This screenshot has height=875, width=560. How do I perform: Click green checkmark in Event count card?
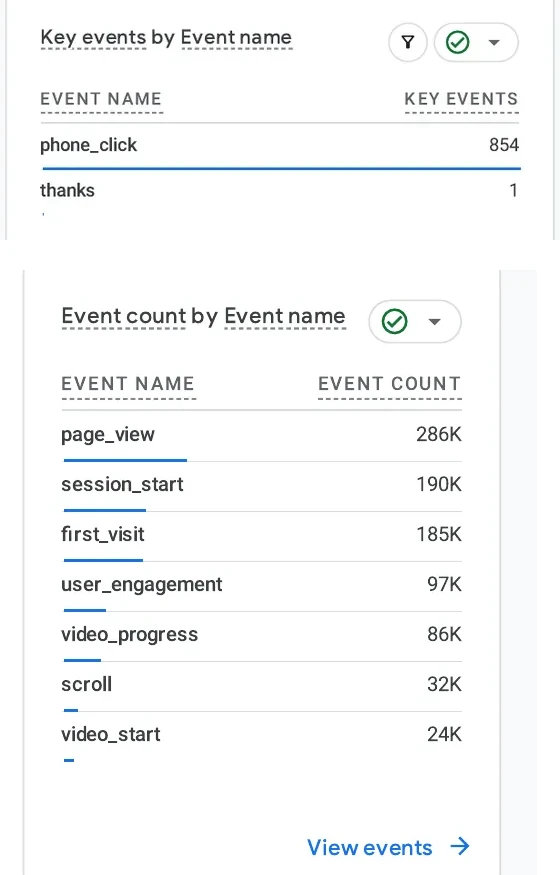pos(394,321)
